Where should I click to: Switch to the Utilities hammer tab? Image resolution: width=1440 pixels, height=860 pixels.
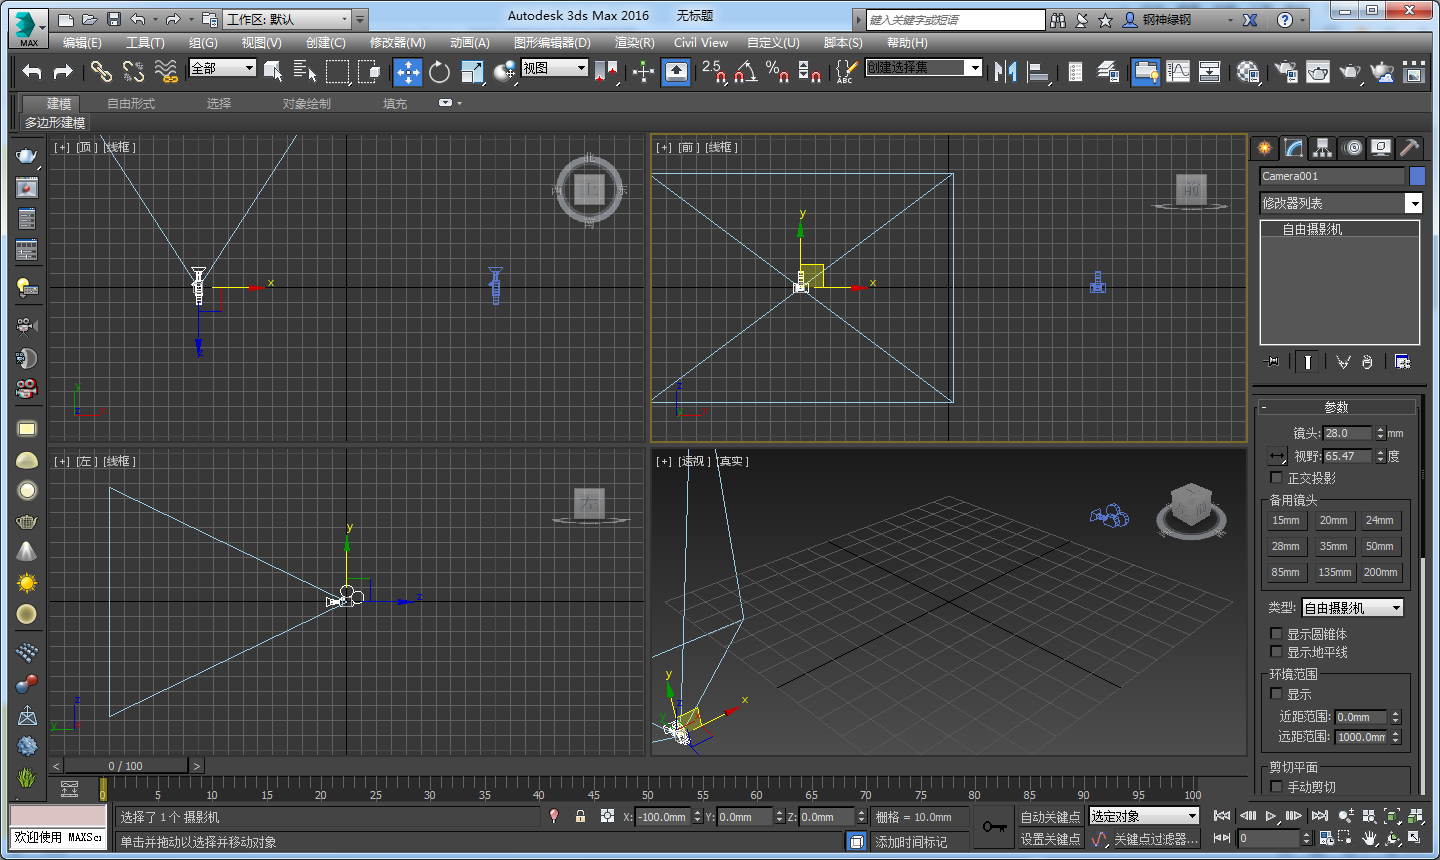pos(1409,148)
